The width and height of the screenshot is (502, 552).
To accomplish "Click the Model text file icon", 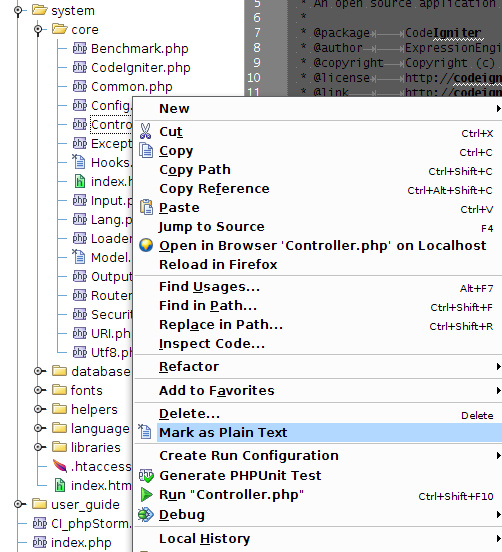I will [x=79, y=257].
